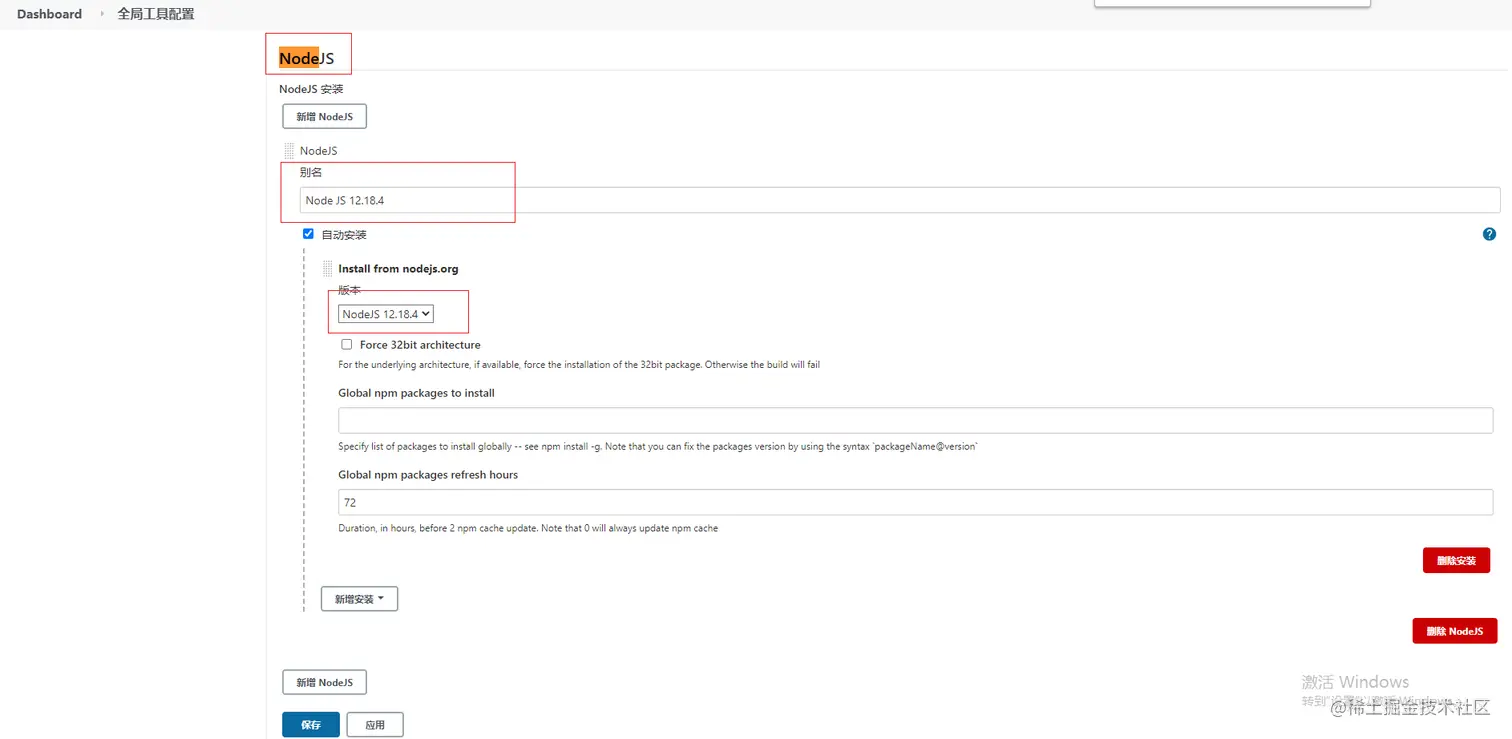
Task: Click the bottom 新增 NodeJS button
Action: pos(325,682)
